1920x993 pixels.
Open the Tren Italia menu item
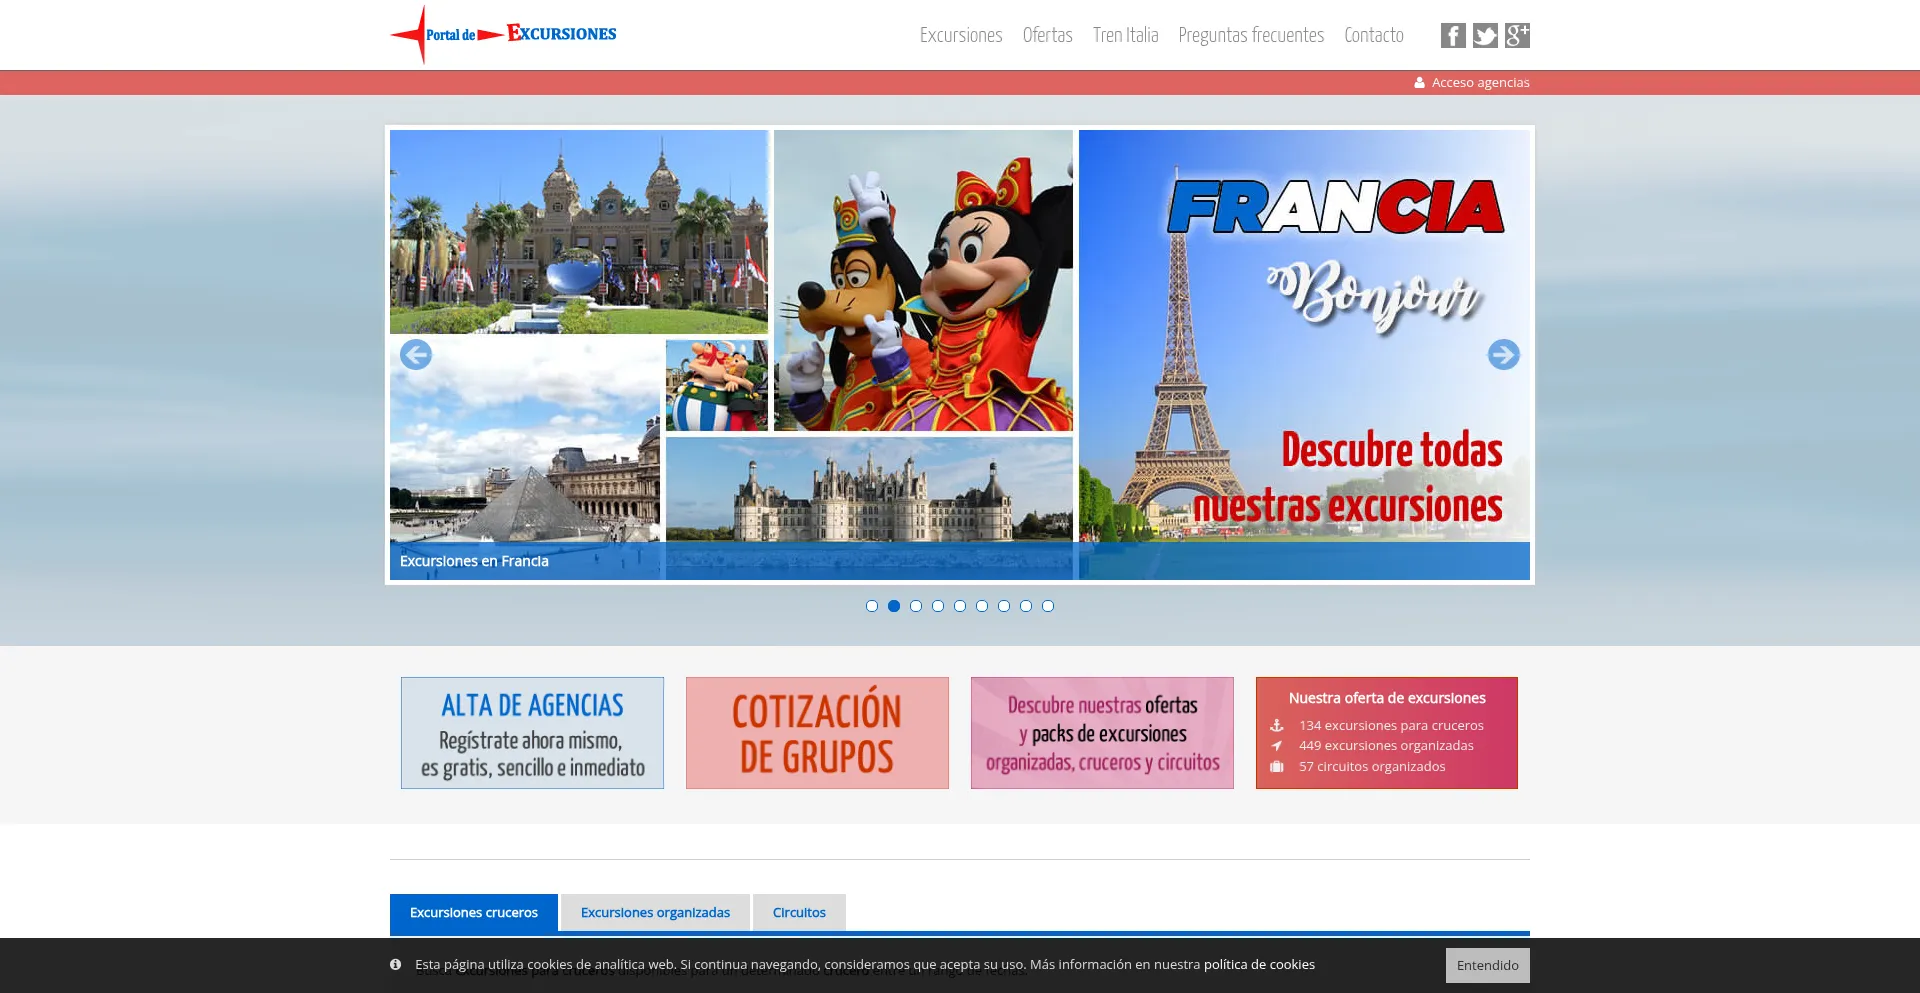point(1125,36)
